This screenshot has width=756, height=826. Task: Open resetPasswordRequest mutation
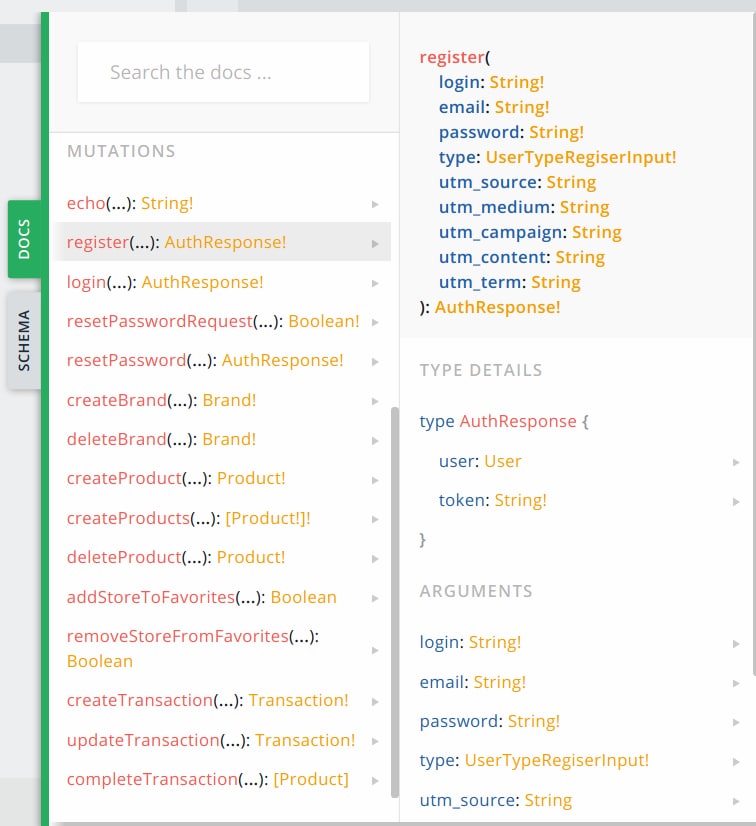pyautogui.click(x=213, y=321)
